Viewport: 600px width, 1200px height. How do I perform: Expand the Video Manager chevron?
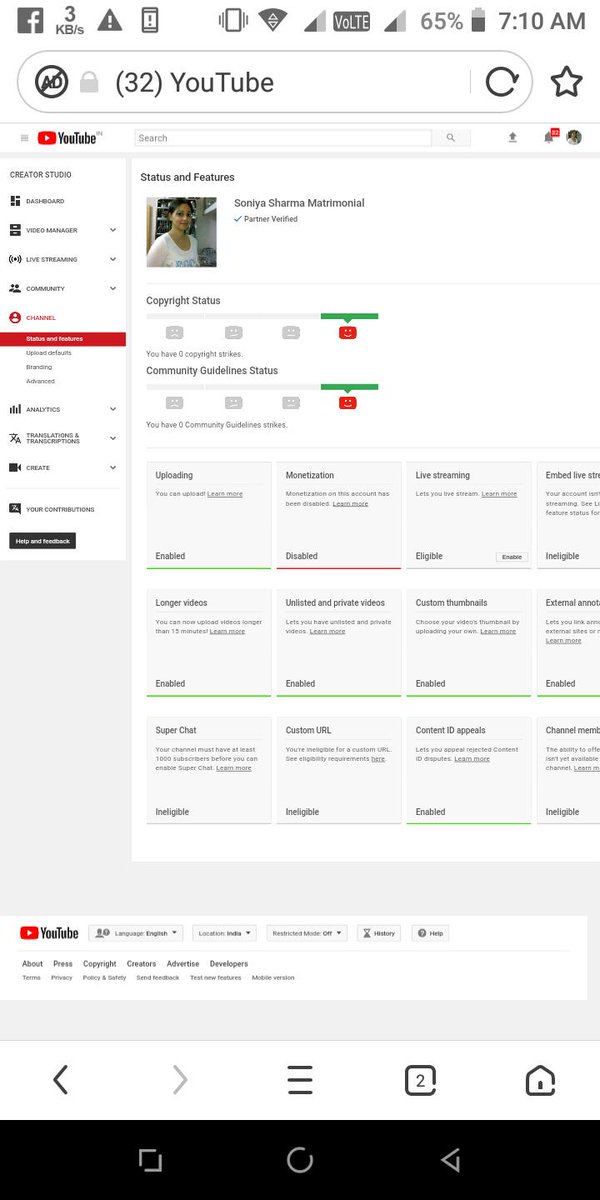[113, 230]
